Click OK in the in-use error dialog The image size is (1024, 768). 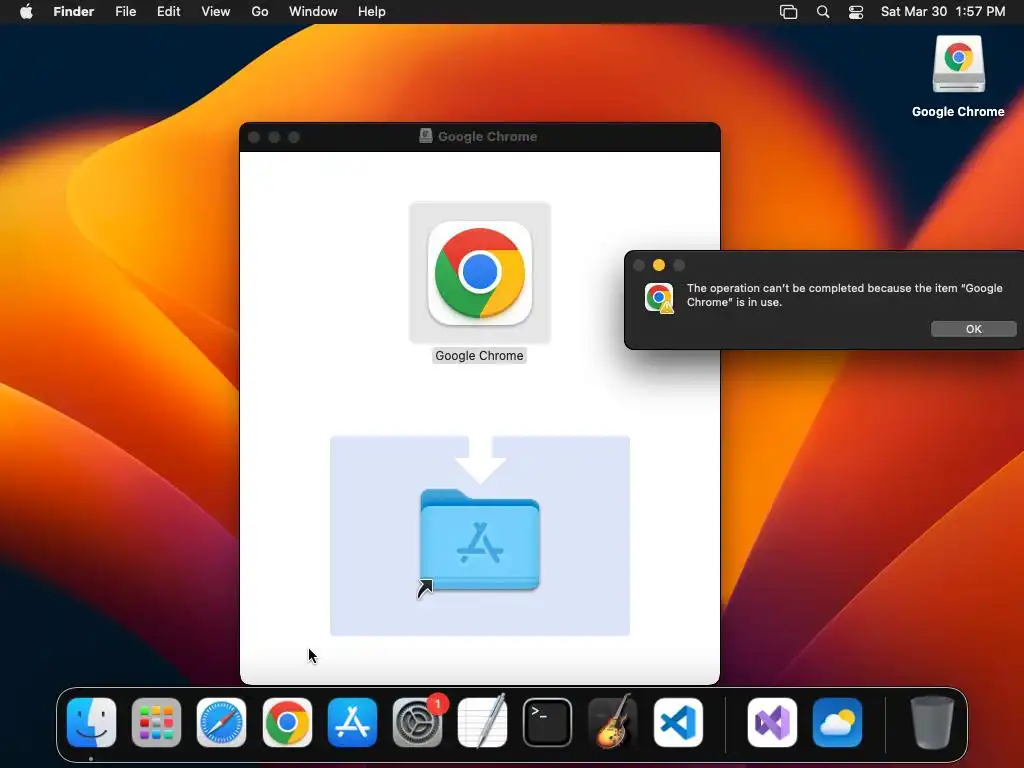tap(973, 329)
